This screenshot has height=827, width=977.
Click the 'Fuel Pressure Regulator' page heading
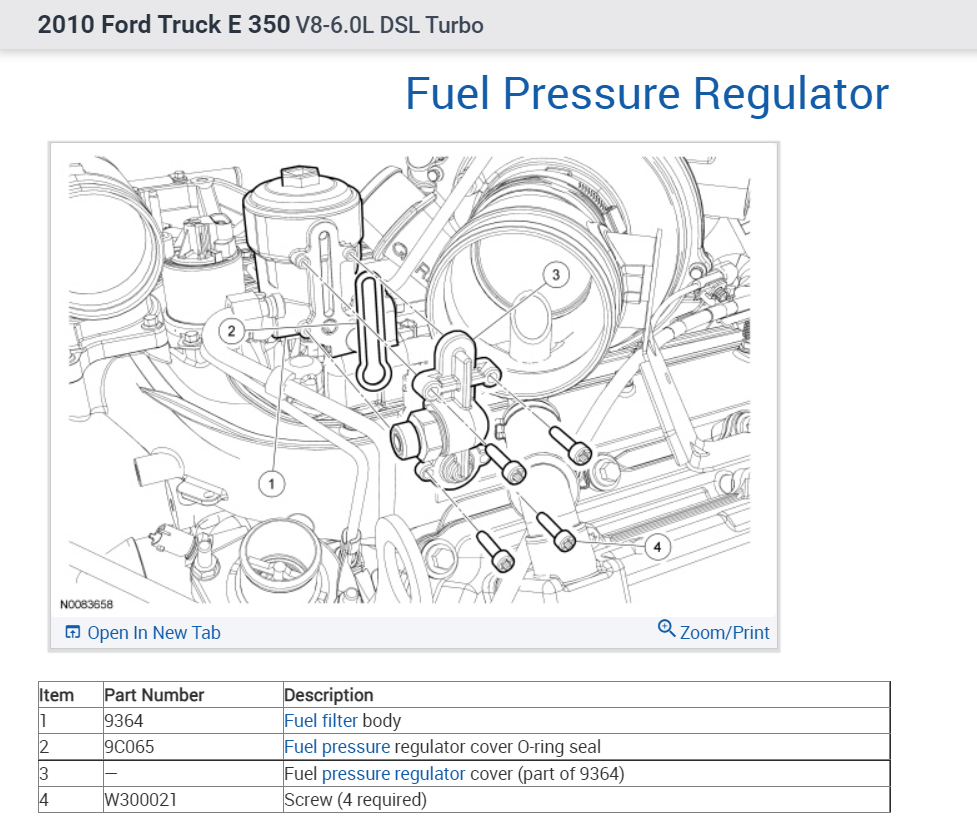(647, 94)
